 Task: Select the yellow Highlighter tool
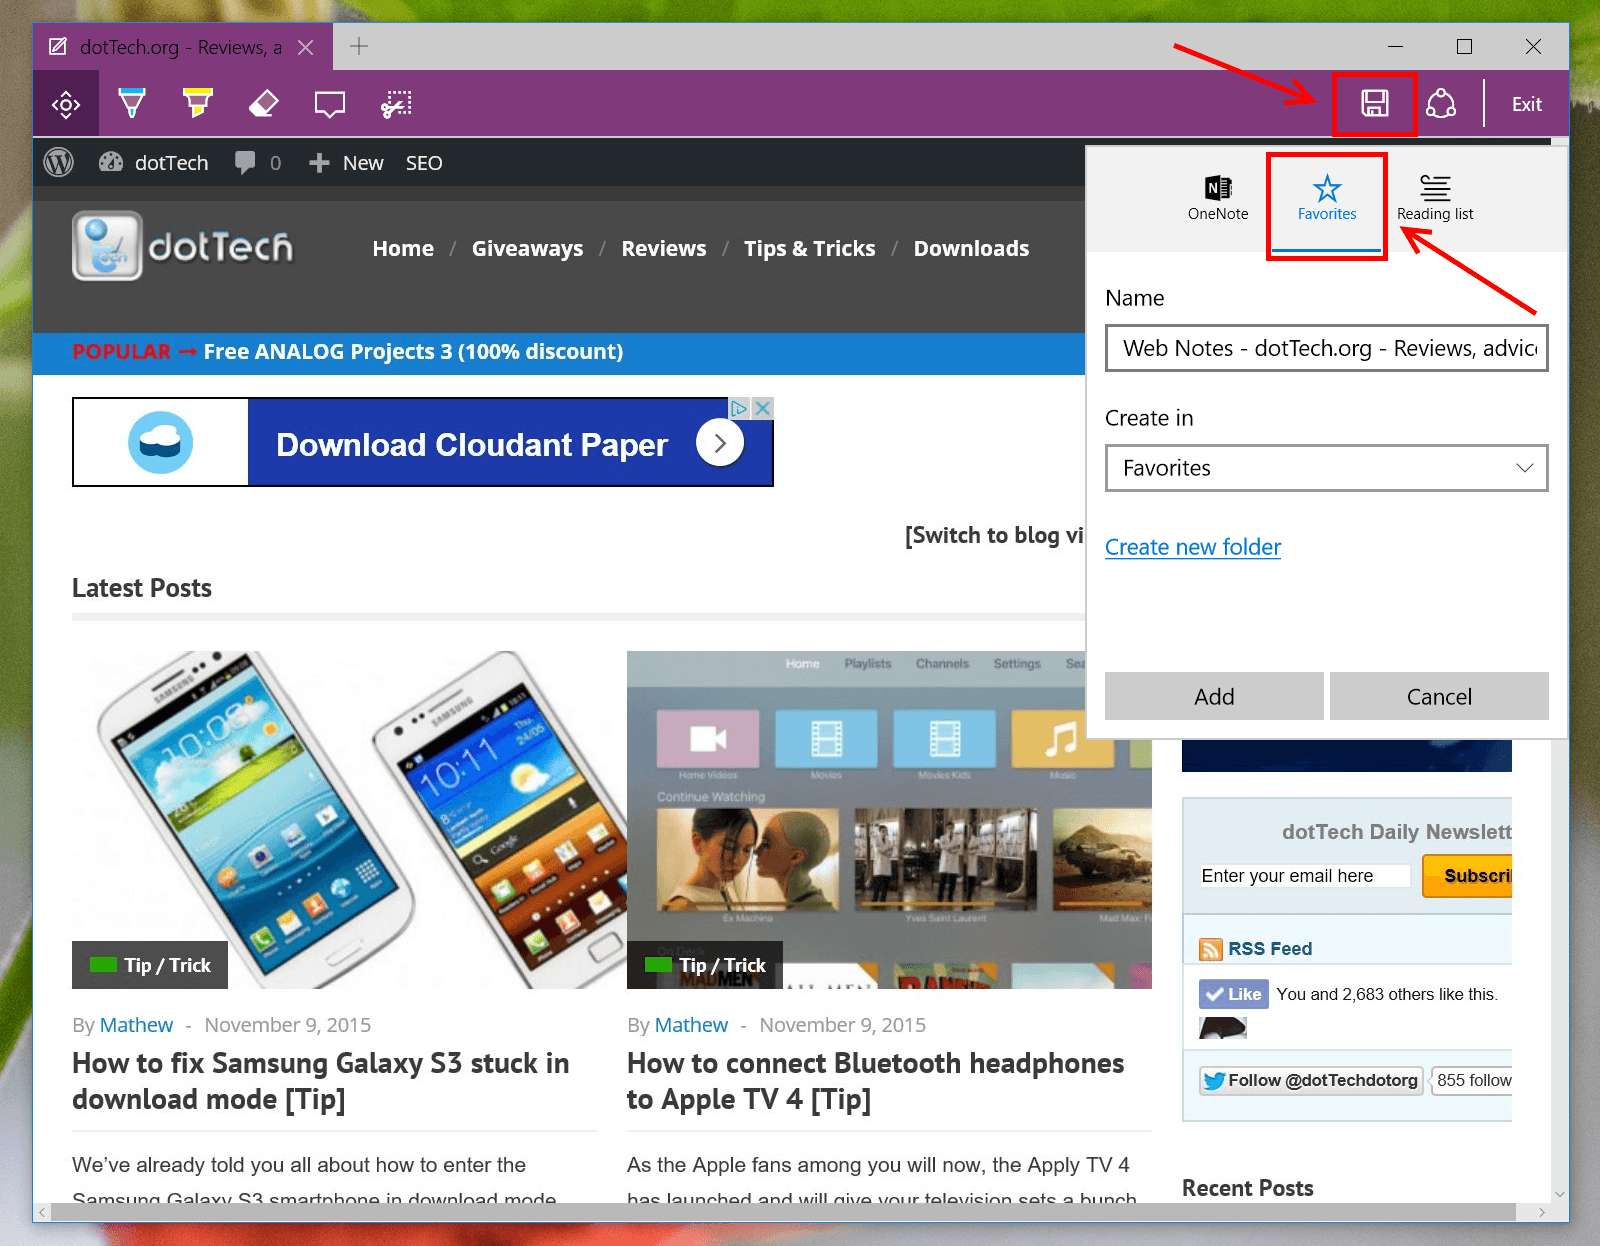[198, 103]
